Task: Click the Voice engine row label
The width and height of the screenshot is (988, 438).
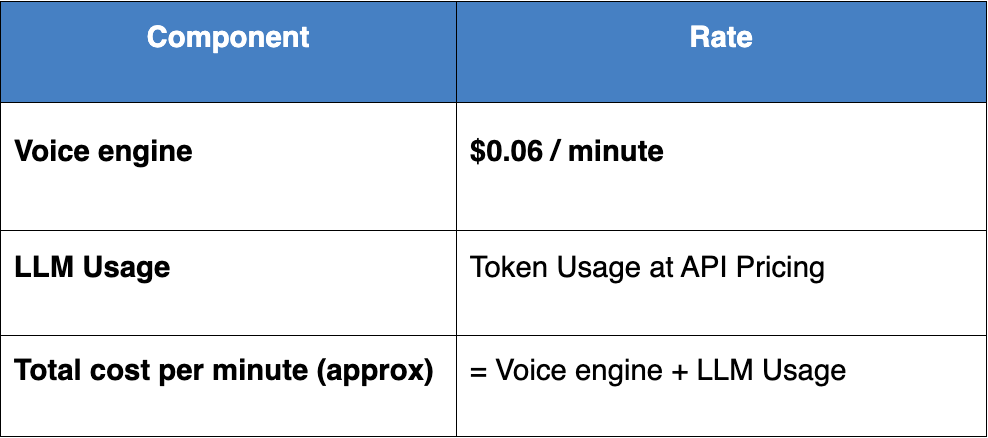Action: tap(103, 152)
